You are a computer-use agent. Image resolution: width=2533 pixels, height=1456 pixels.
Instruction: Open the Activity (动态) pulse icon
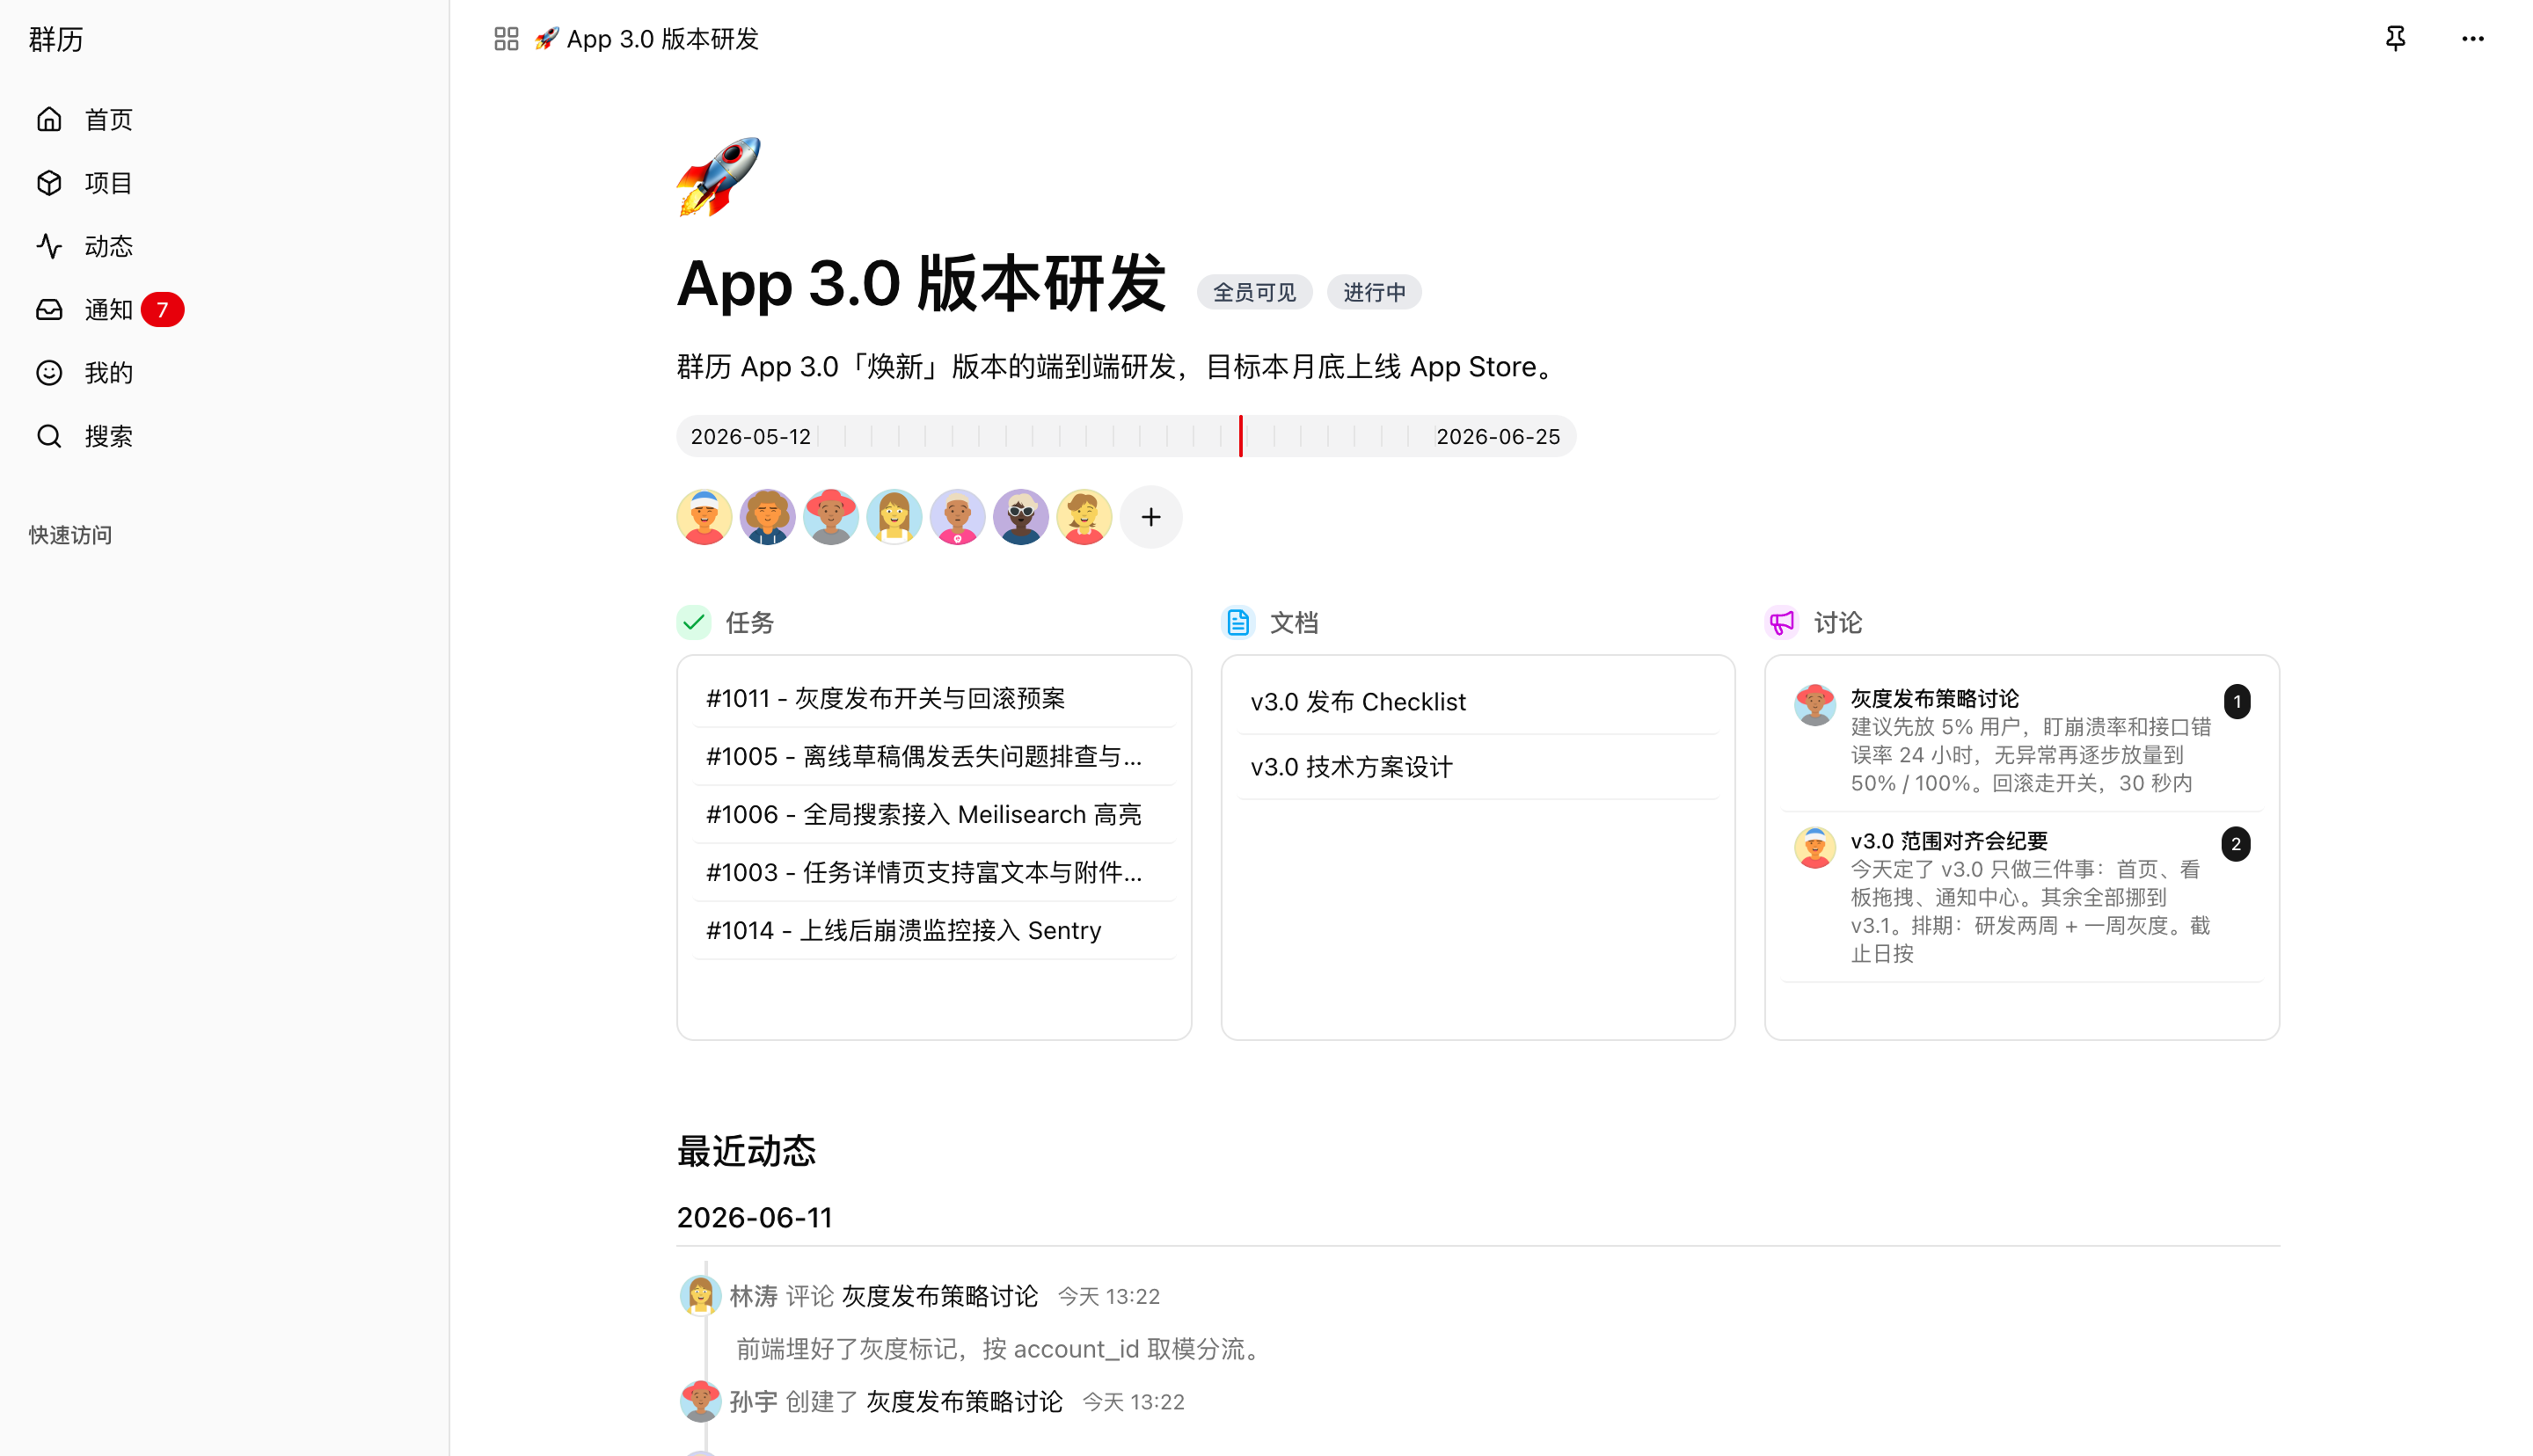point(49,246)
